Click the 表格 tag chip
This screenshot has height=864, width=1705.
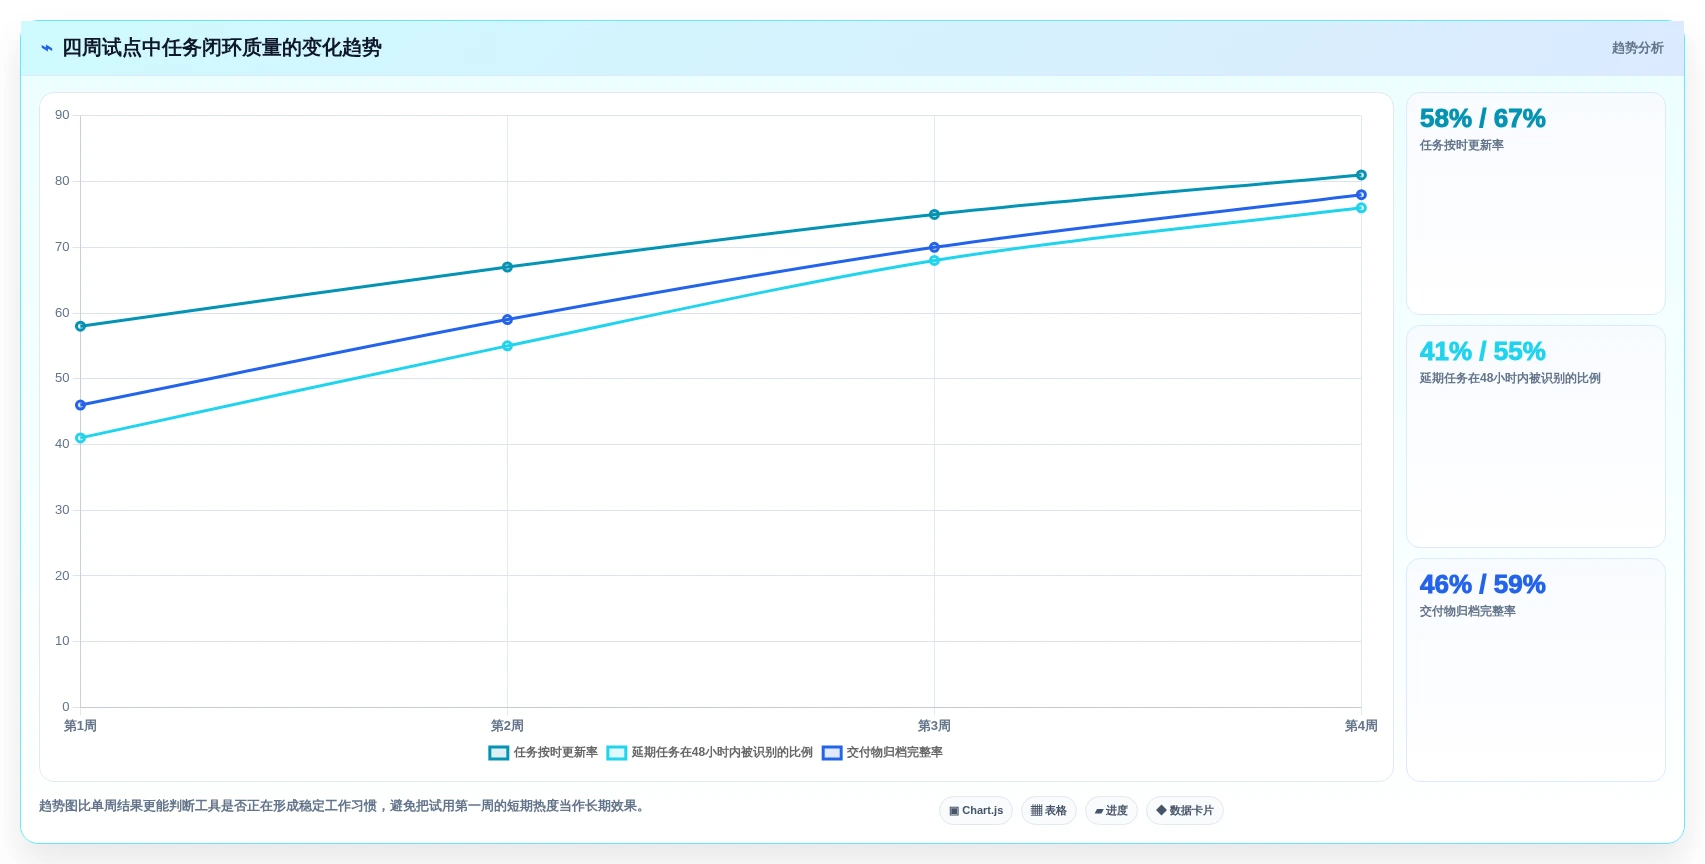(x=1049, y=810)
